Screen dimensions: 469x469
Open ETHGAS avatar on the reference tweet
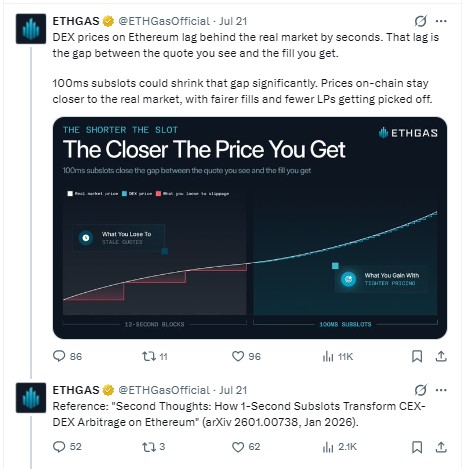click(x=31, y=398)
